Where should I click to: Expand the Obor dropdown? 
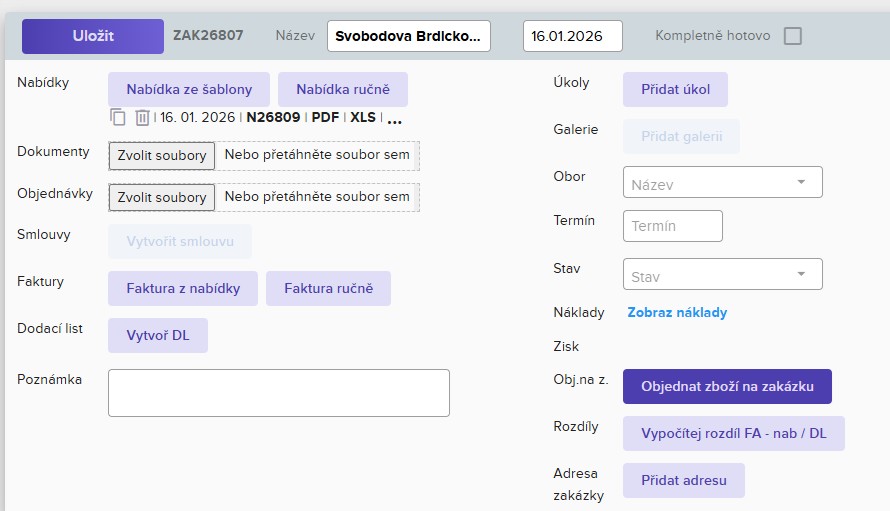pos(722,182)
